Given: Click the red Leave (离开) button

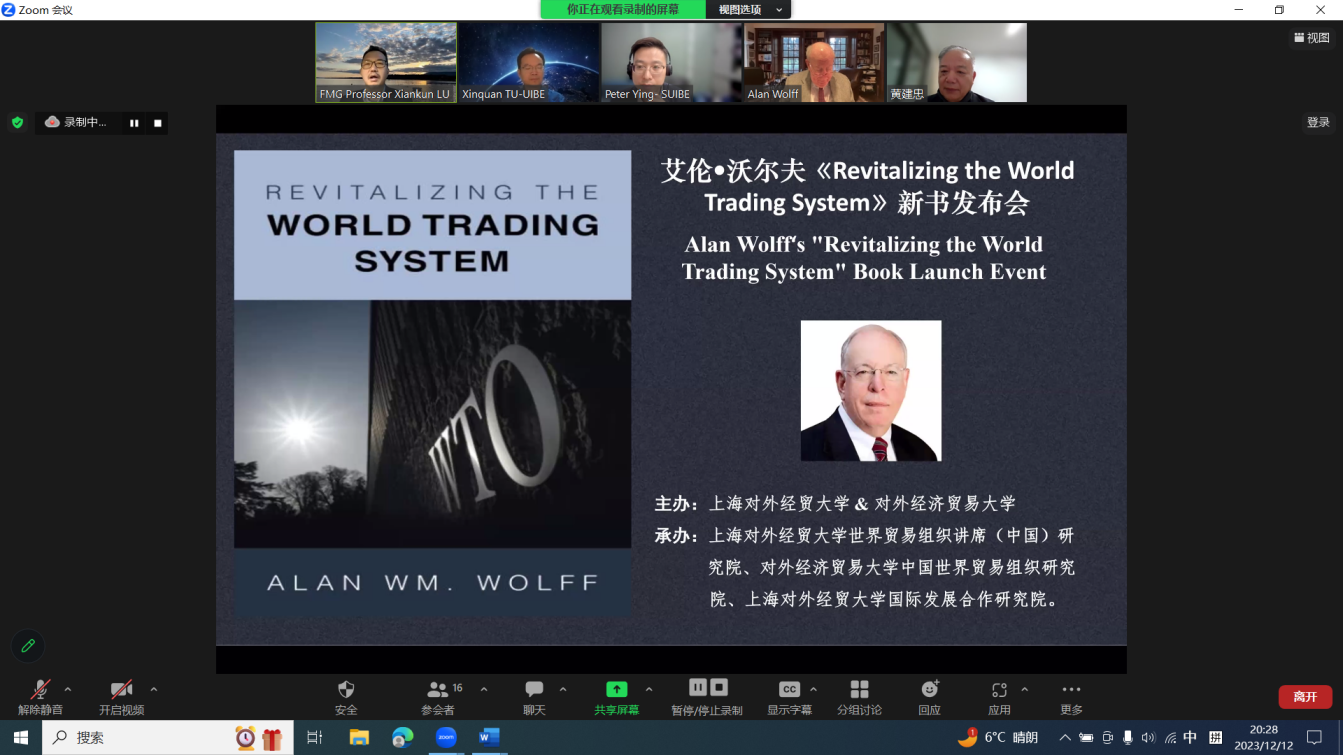Looking at the screenshot, I should point(1304,697).
